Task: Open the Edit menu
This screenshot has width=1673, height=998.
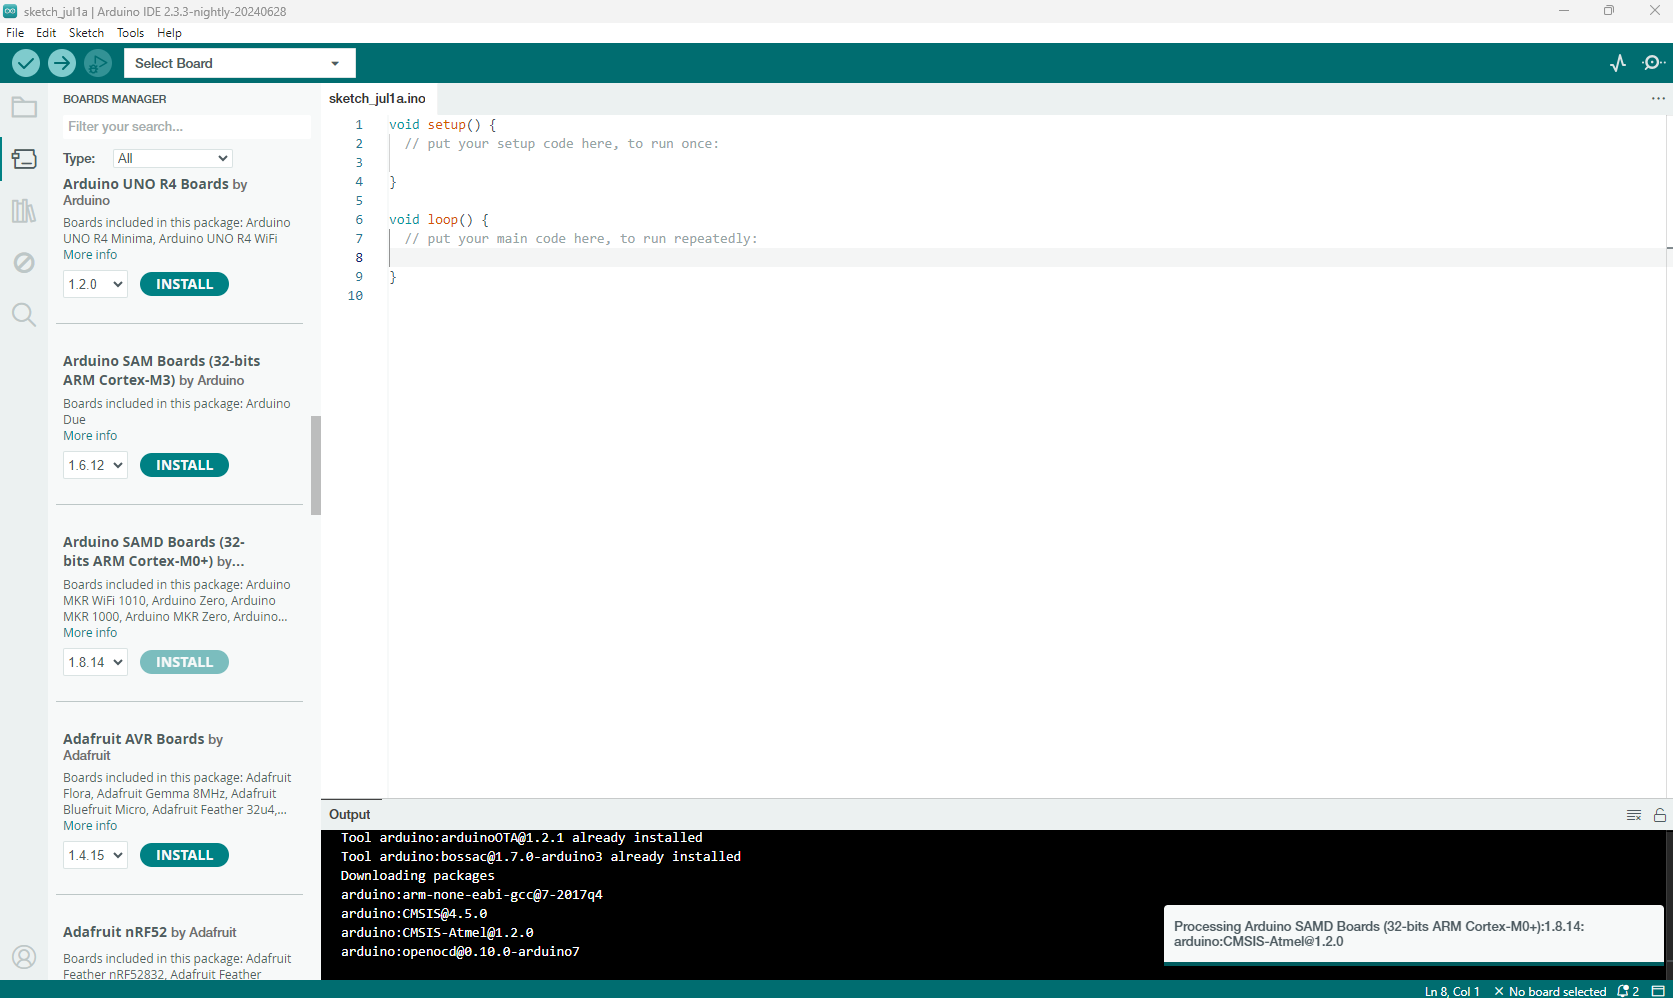Action: click(46, 33)
